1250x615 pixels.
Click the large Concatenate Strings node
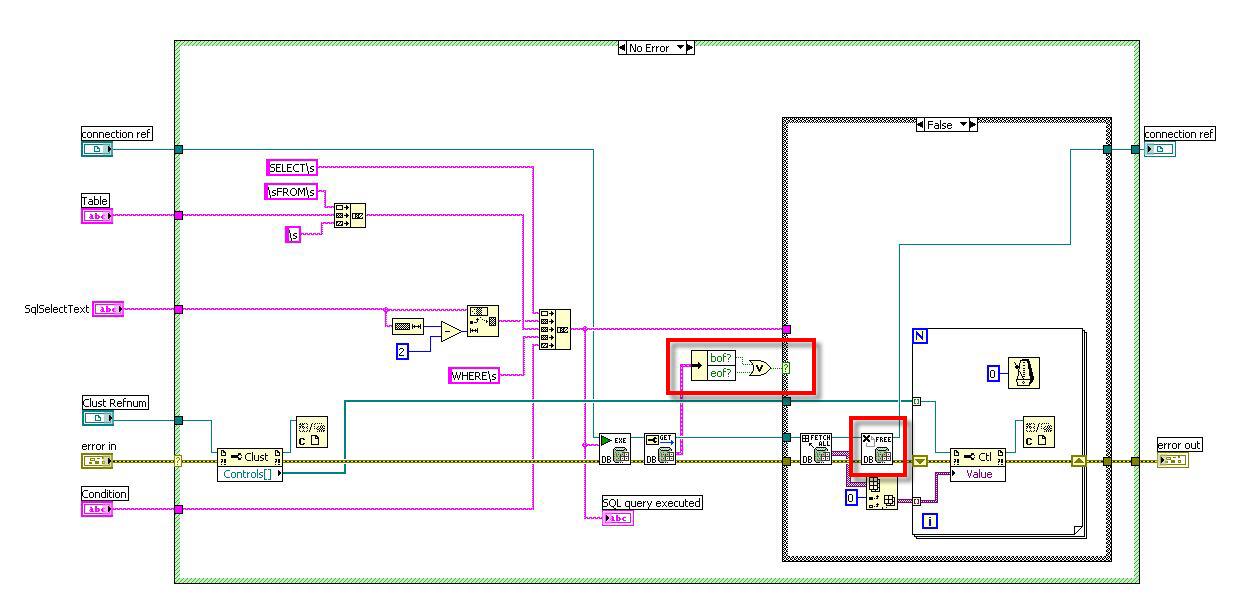554,329
